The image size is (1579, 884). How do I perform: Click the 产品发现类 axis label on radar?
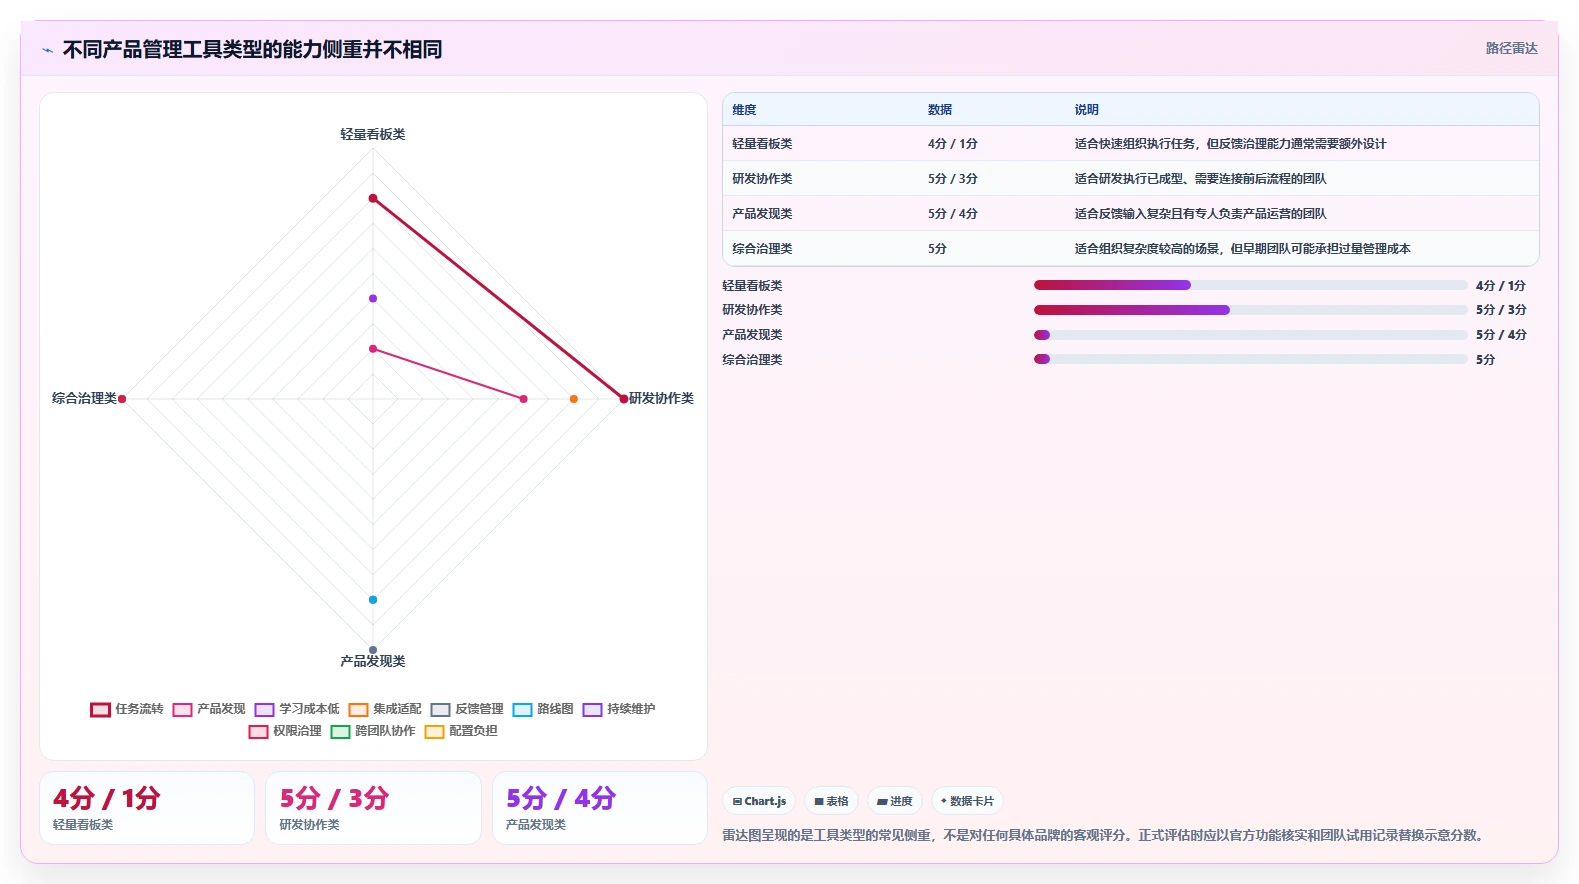click(x=373, y=661)
